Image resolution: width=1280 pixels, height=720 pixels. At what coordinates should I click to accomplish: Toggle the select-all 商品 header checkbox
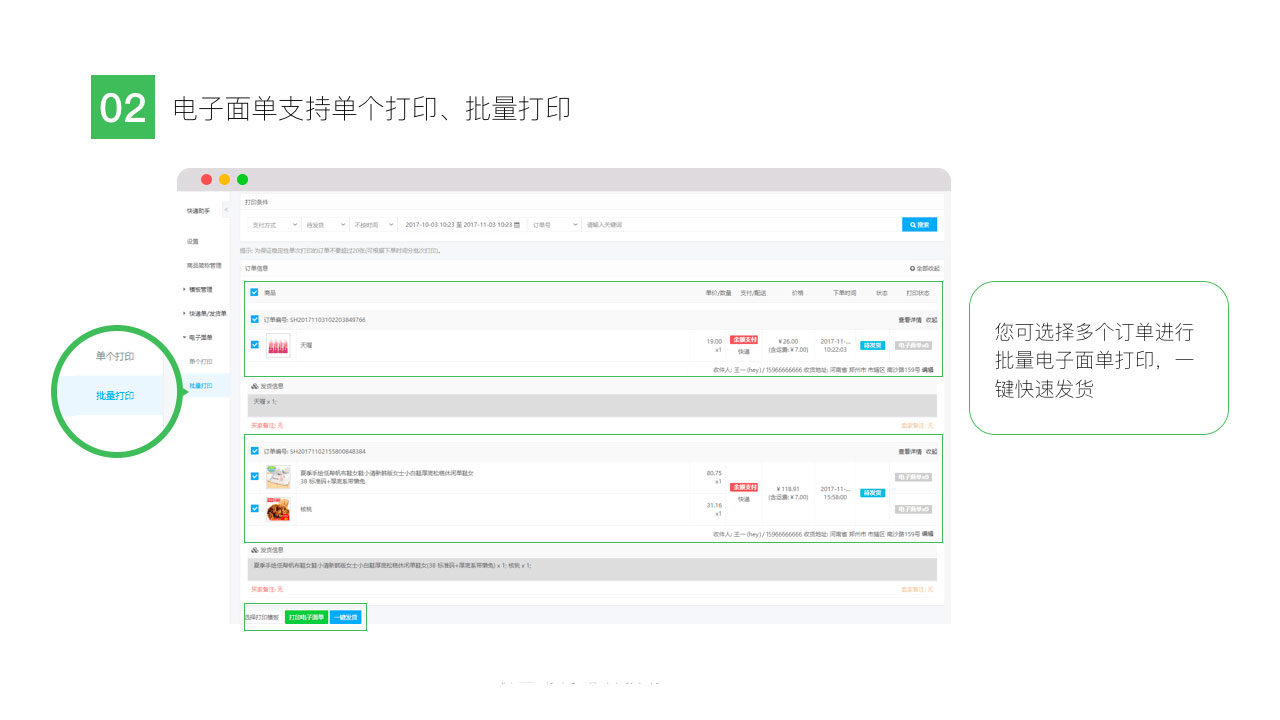tap(254, 292)
